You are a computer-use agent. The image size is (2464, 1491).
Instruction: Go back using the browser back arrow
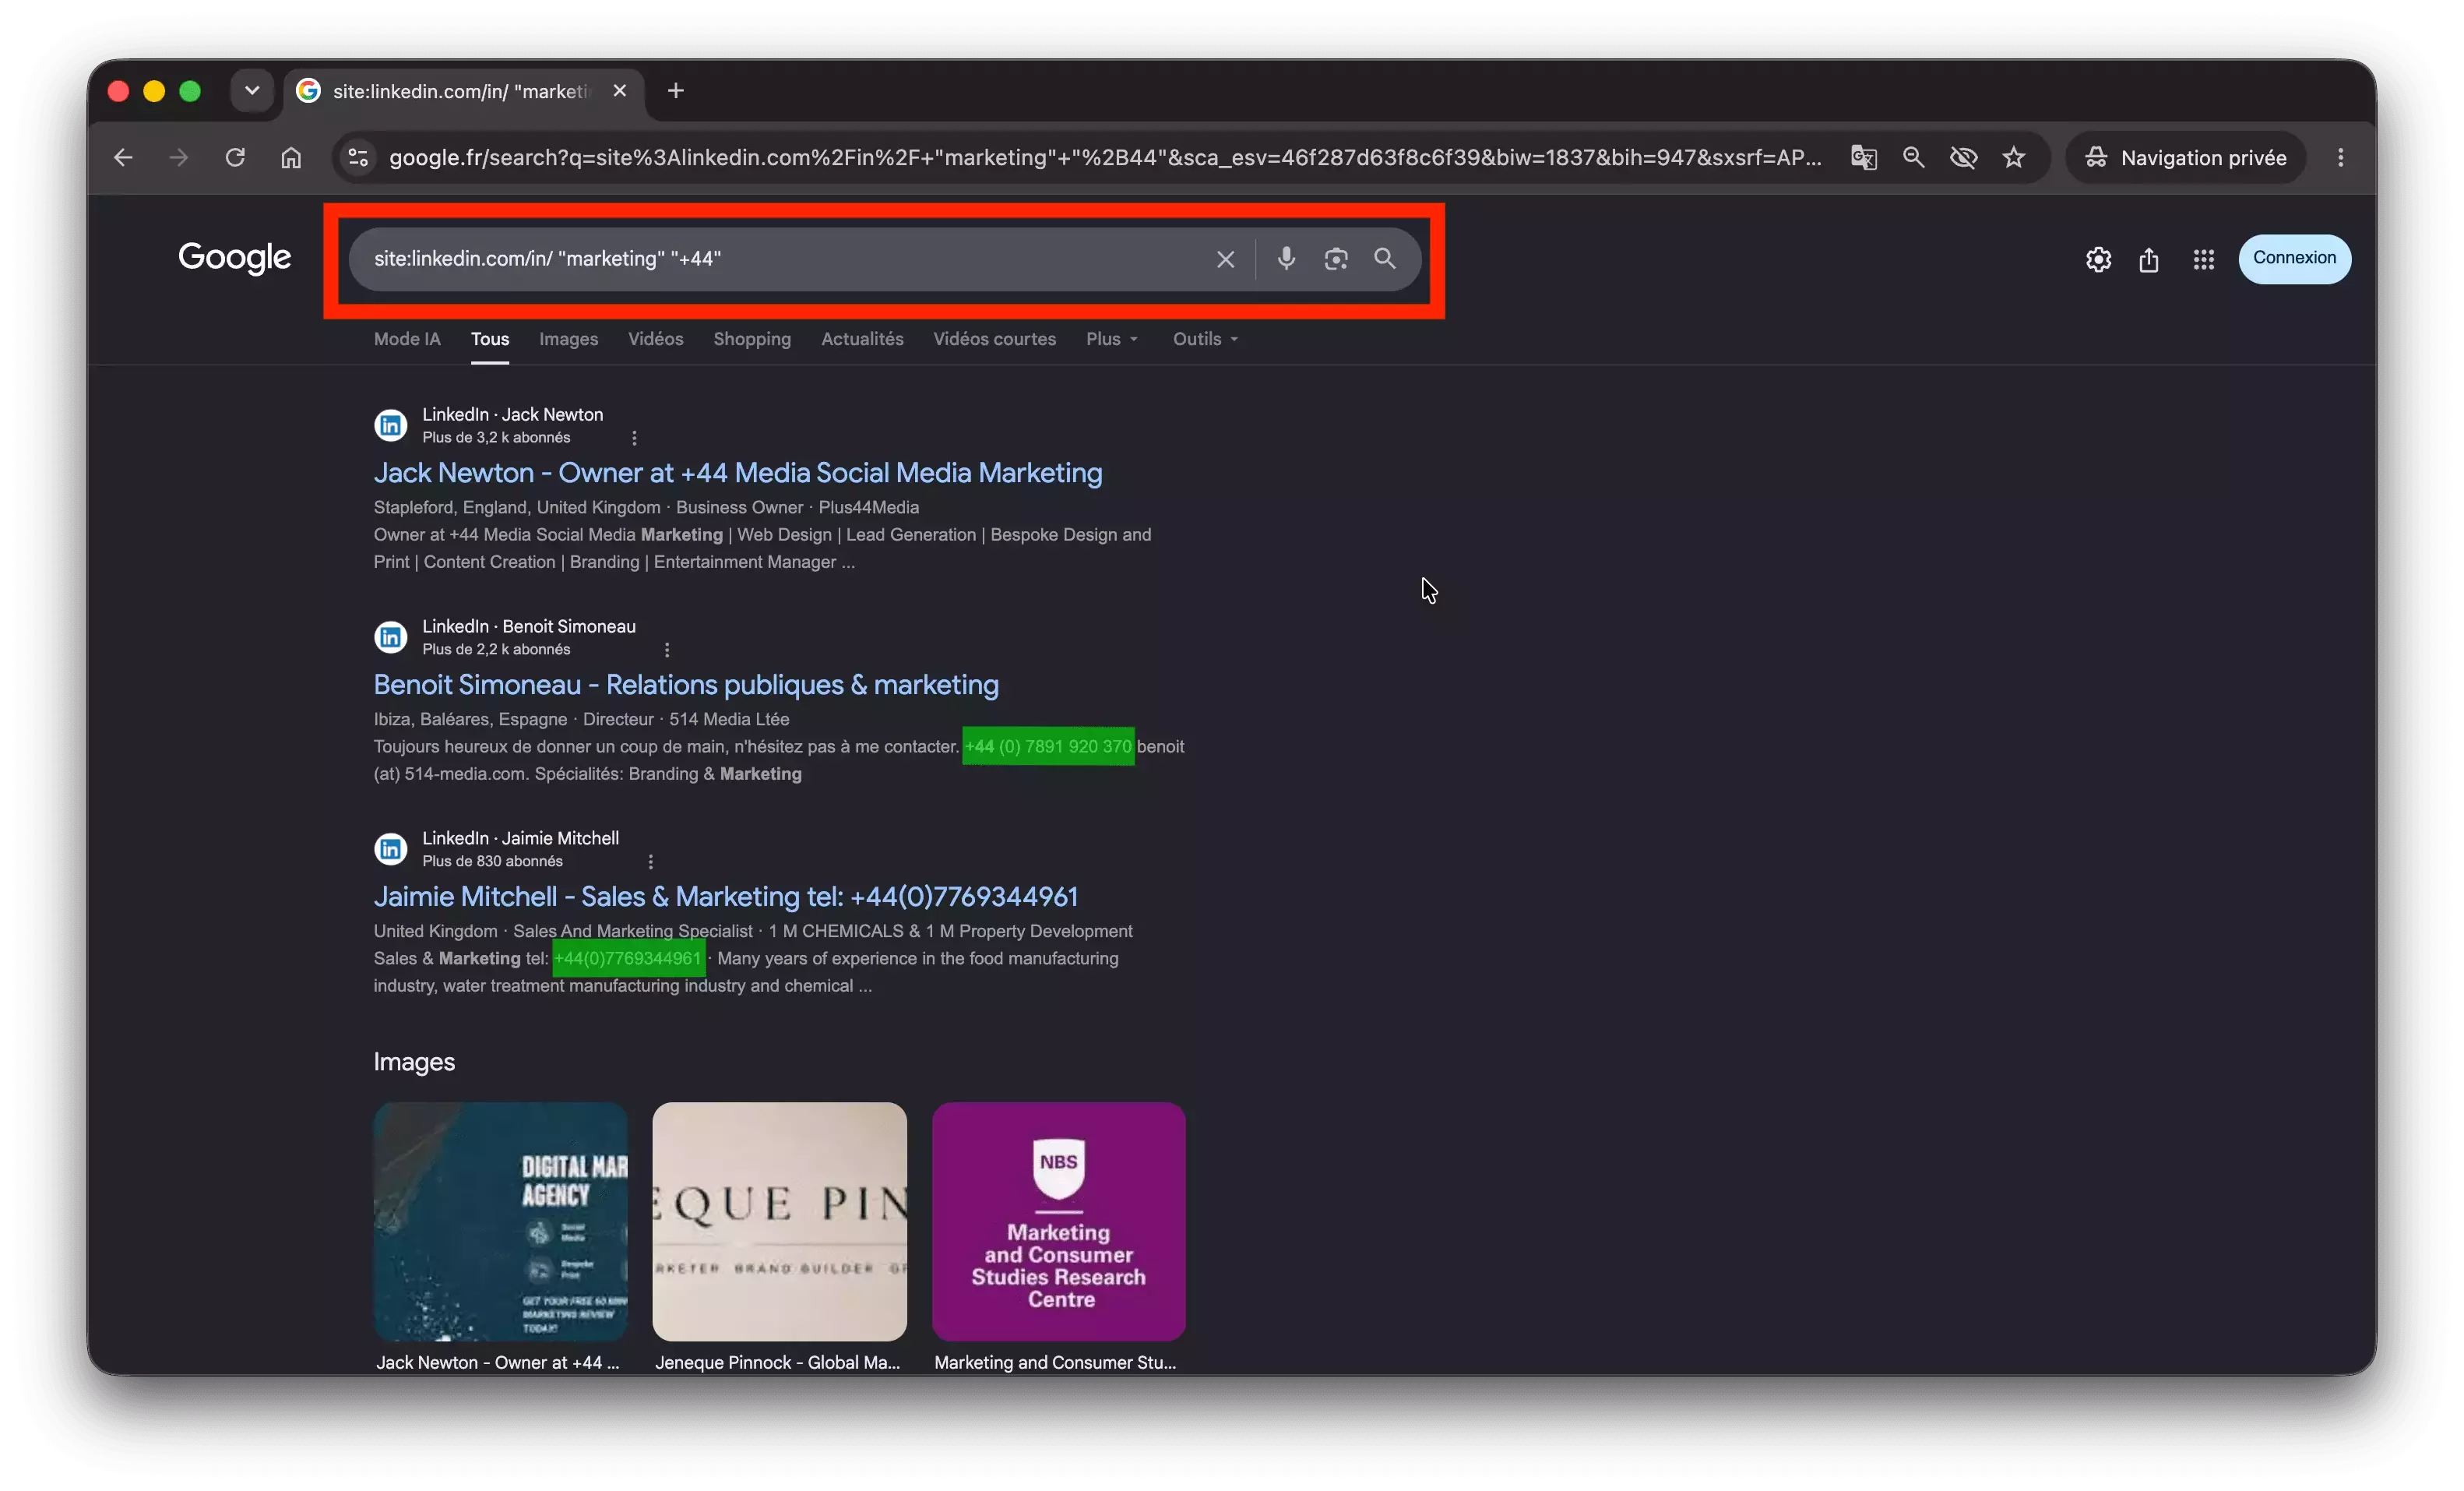click(x=123, y=157)
